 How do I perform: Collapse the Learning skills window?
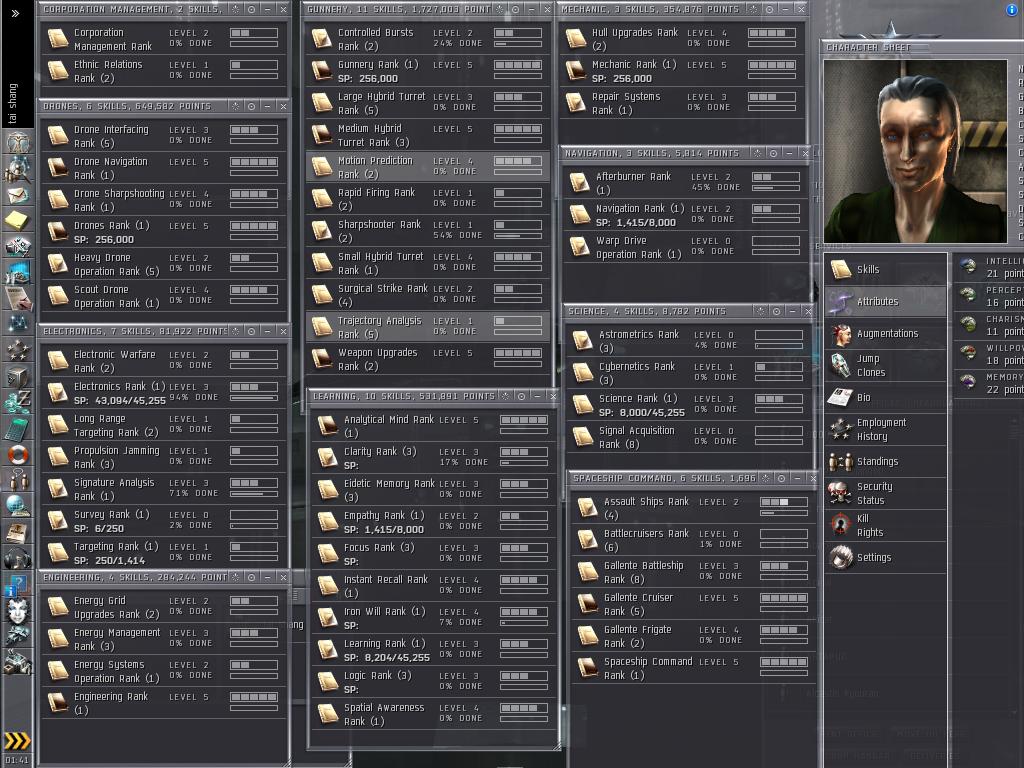pyautogui.click(x=537, y=396)
